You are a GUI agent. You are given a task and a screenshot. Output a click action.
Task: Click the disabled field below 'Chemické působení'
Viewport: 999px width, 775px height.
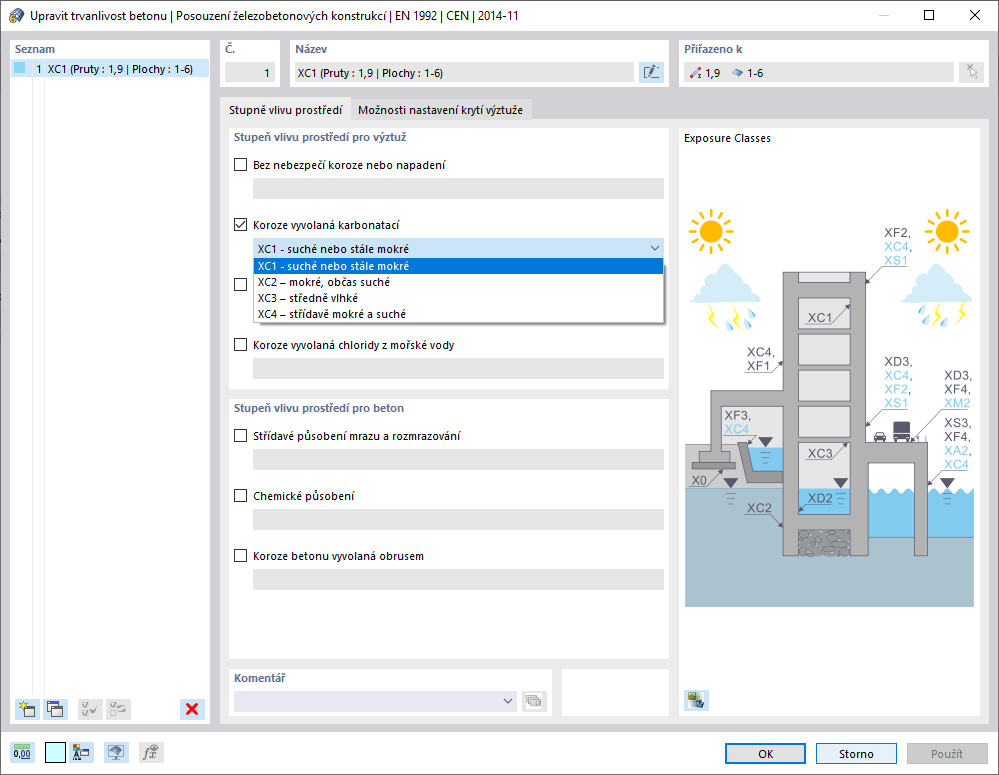click(458, 519)
